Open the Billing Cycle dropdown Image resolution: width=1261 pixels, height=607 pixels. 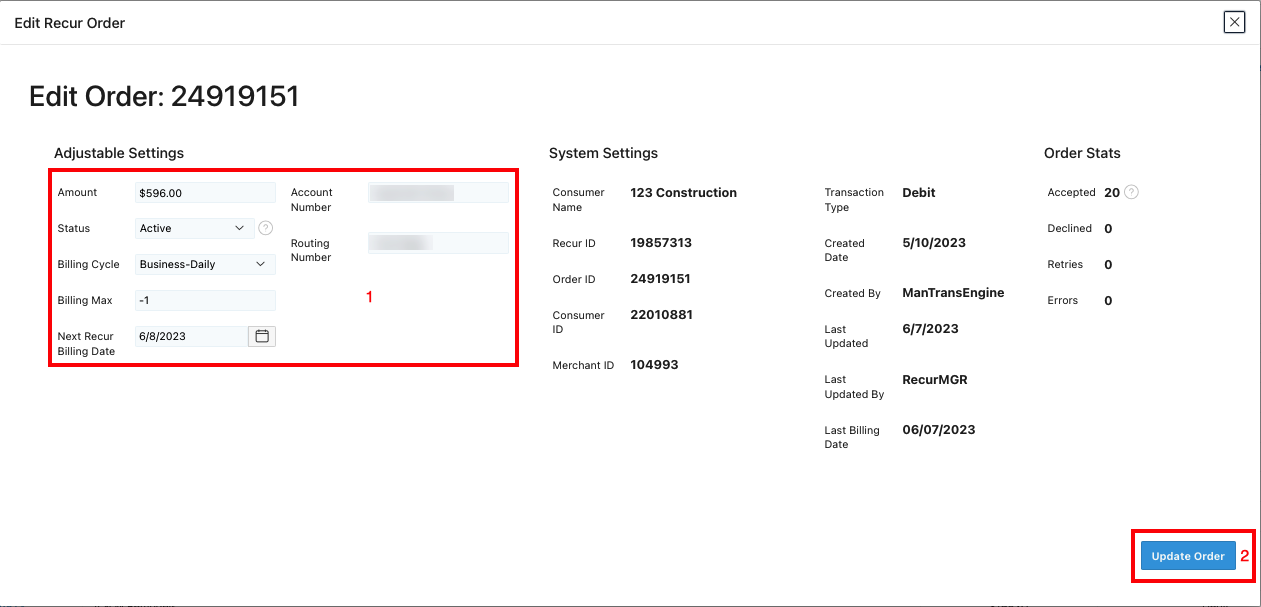204,264
